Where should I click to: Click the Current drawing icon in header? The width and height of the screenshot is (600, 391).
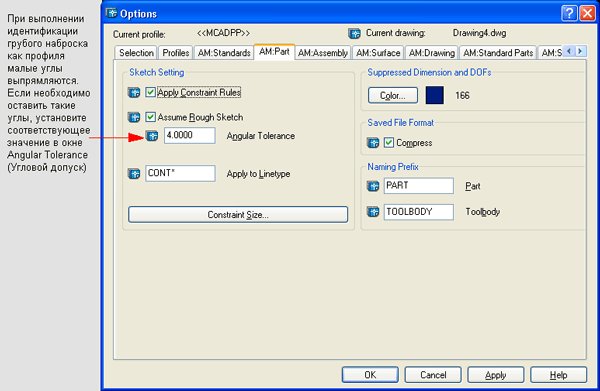pyautogui.click(x=354, y=34)
